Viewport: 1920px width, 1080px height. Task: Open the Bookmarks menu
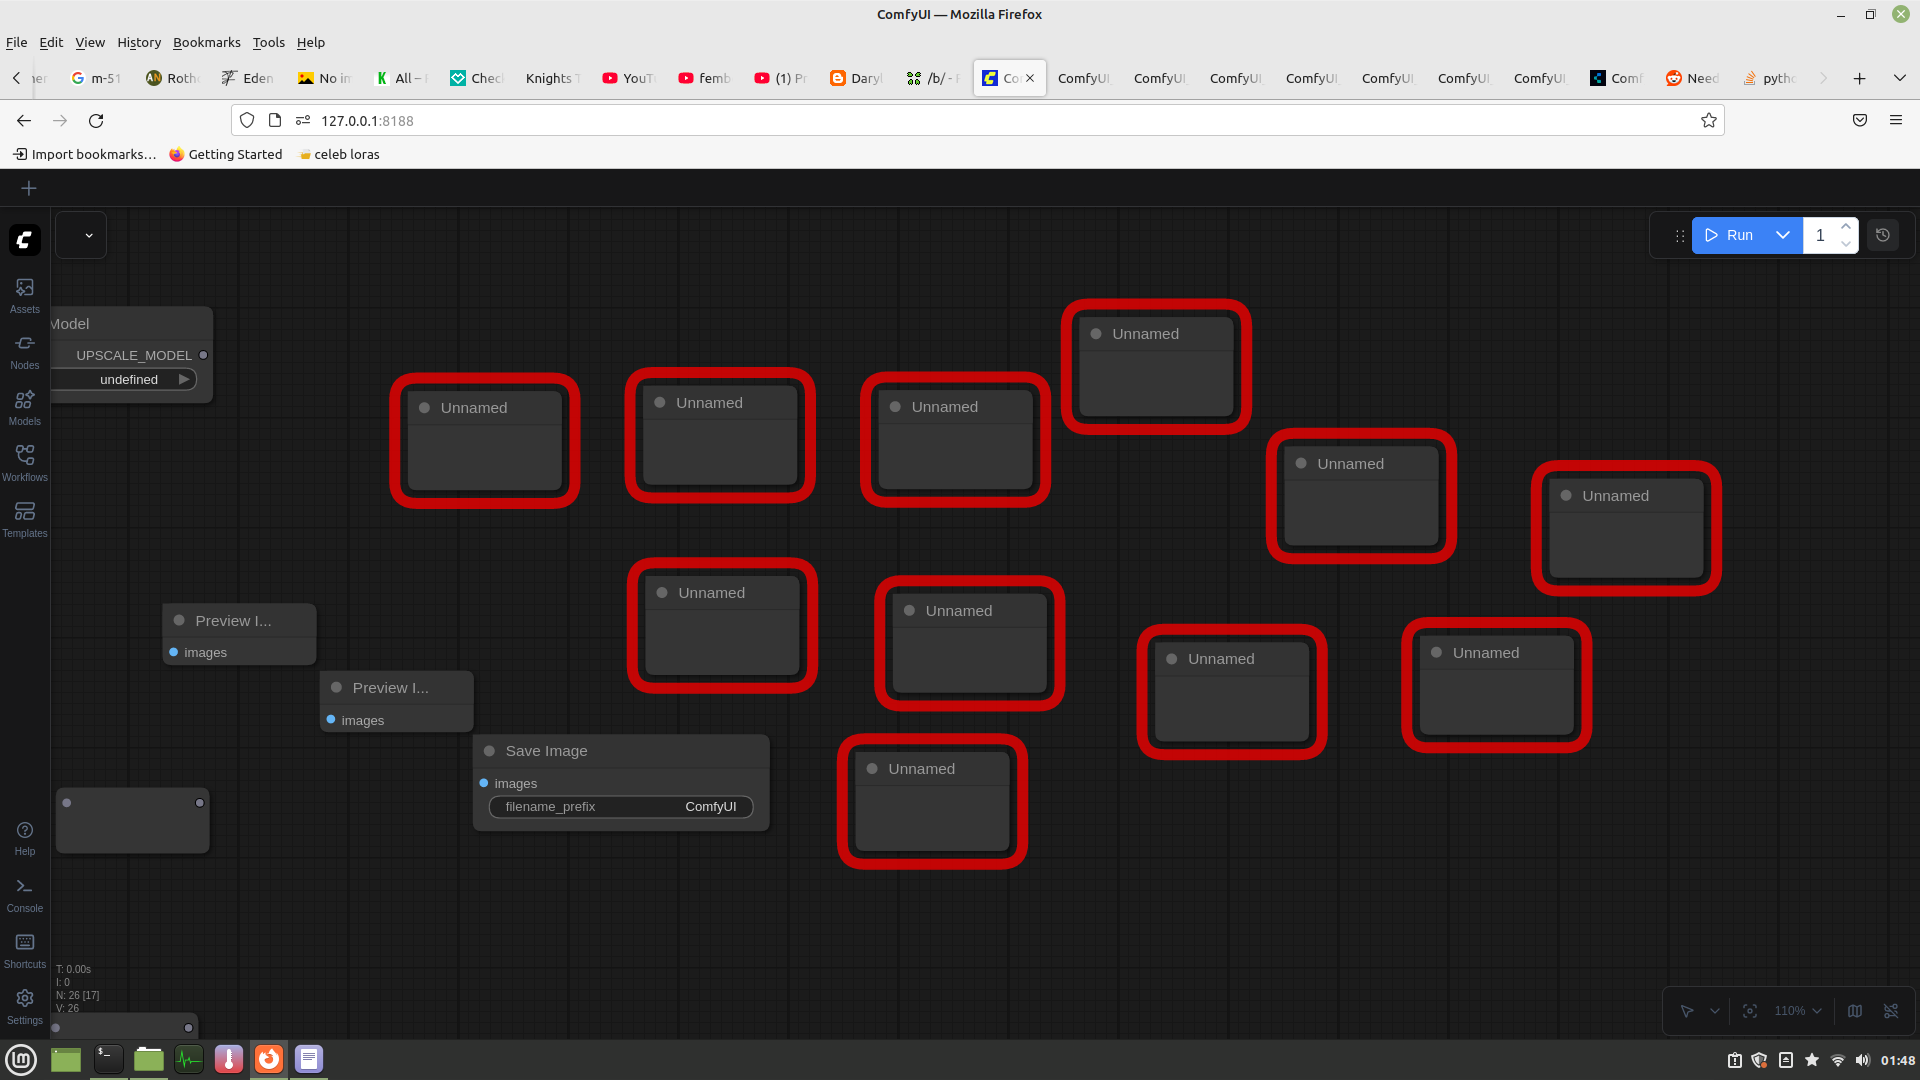pyautogui.click(x=206, y=42)
